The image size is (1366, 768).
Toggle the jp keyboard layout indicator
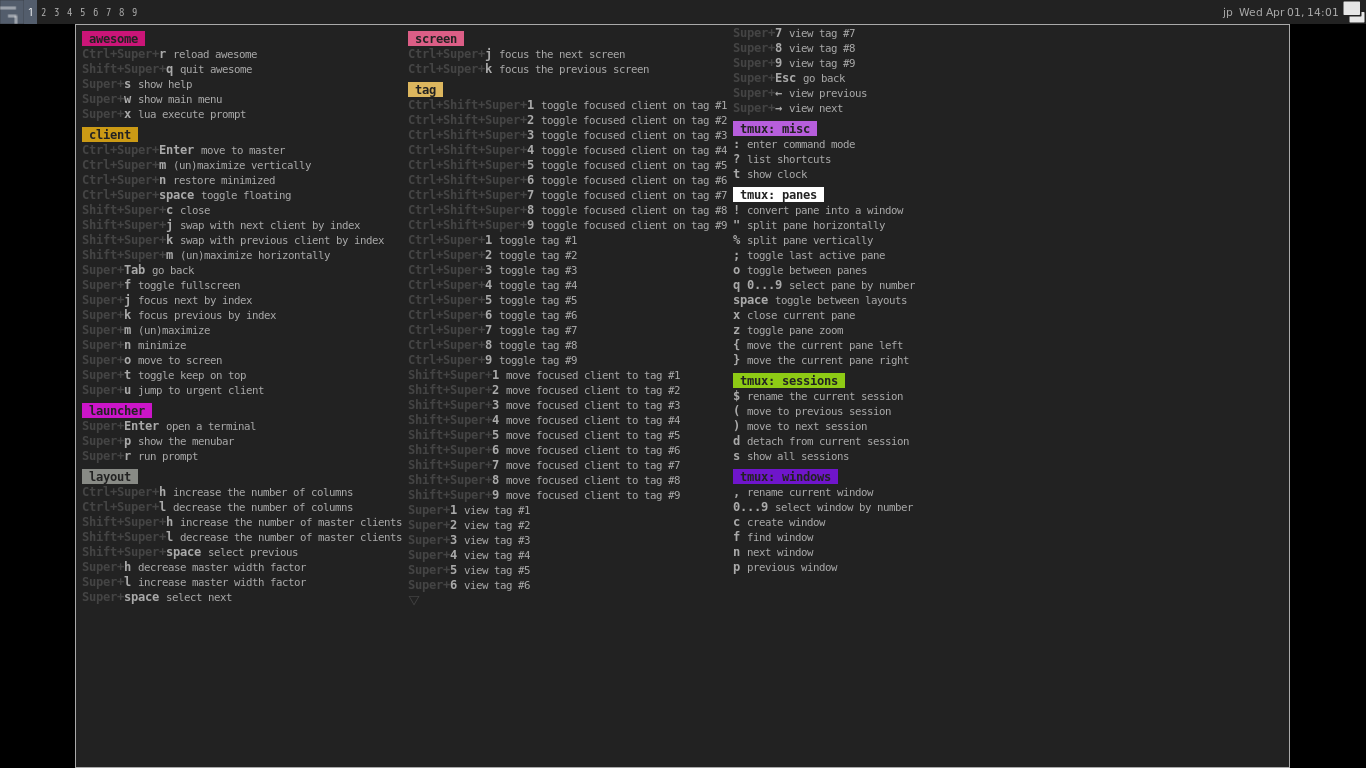click(x=1227, y=13)
